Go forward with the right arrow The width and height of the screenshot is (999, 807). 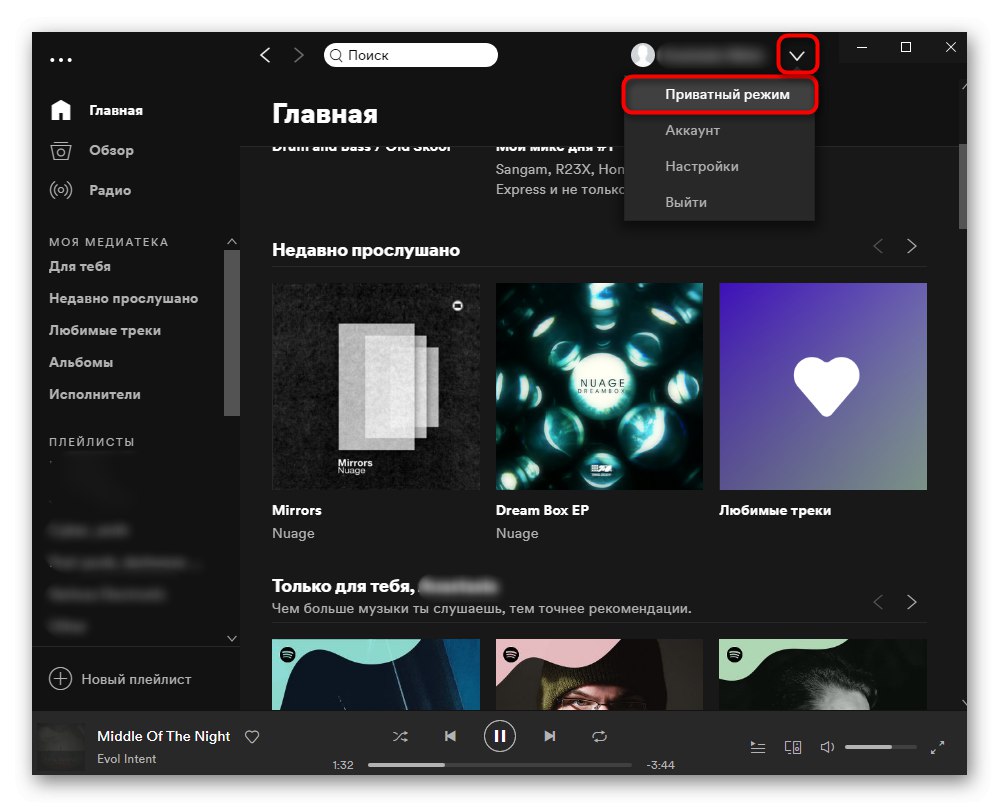pyautogui.click(x=299, y=55)
